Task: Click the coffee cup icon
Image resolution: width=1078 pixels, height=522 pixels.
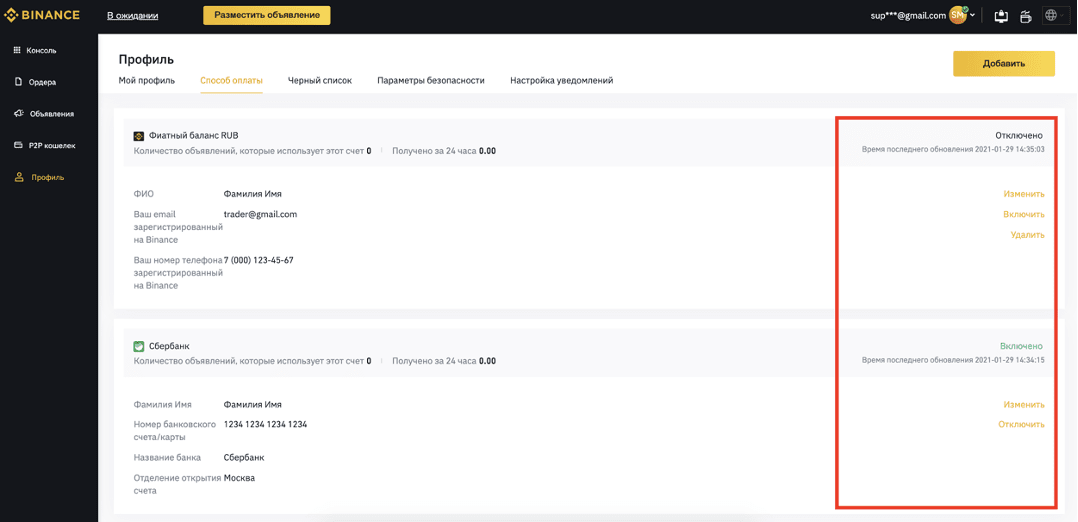Action: pyautogui.click(x=1025, y=15)
